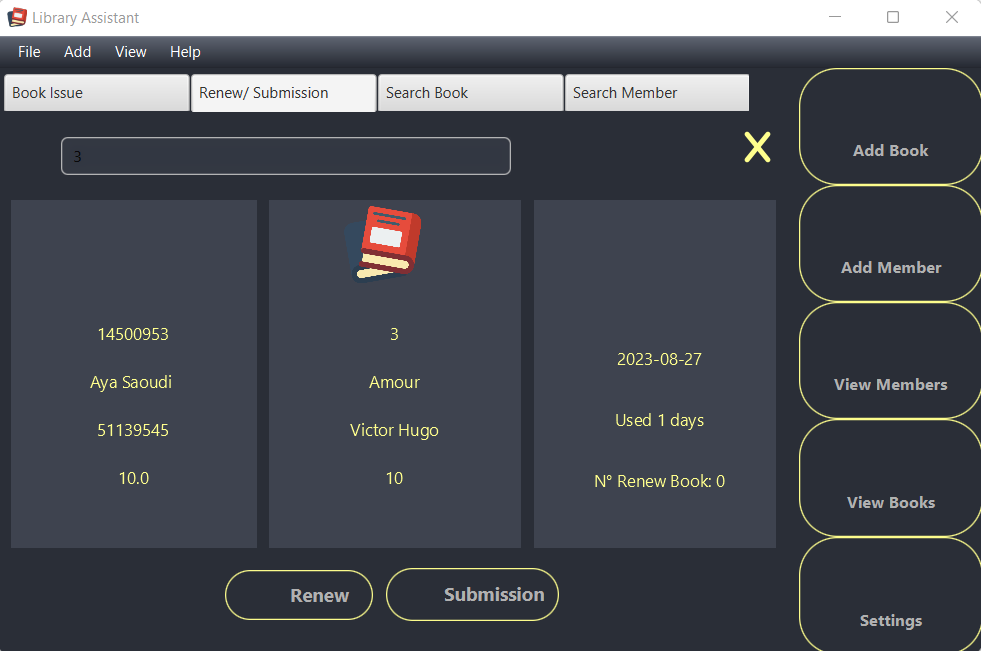Click the member ID 14500953
Image resolution: width=981 pixels, height=651 pixels.
tap(133, 334)
